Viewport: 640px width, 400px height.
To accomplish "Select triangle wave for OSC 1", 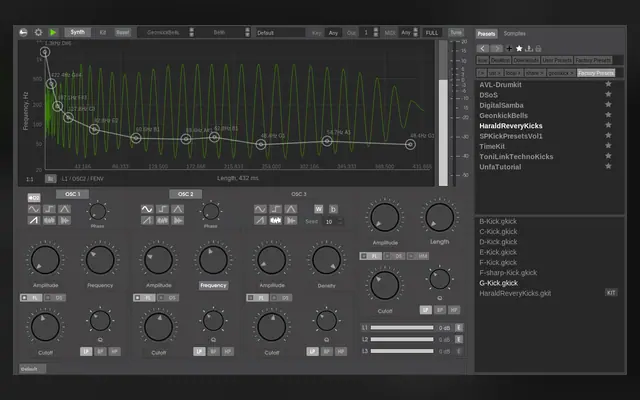I will [x=64, y=209].
